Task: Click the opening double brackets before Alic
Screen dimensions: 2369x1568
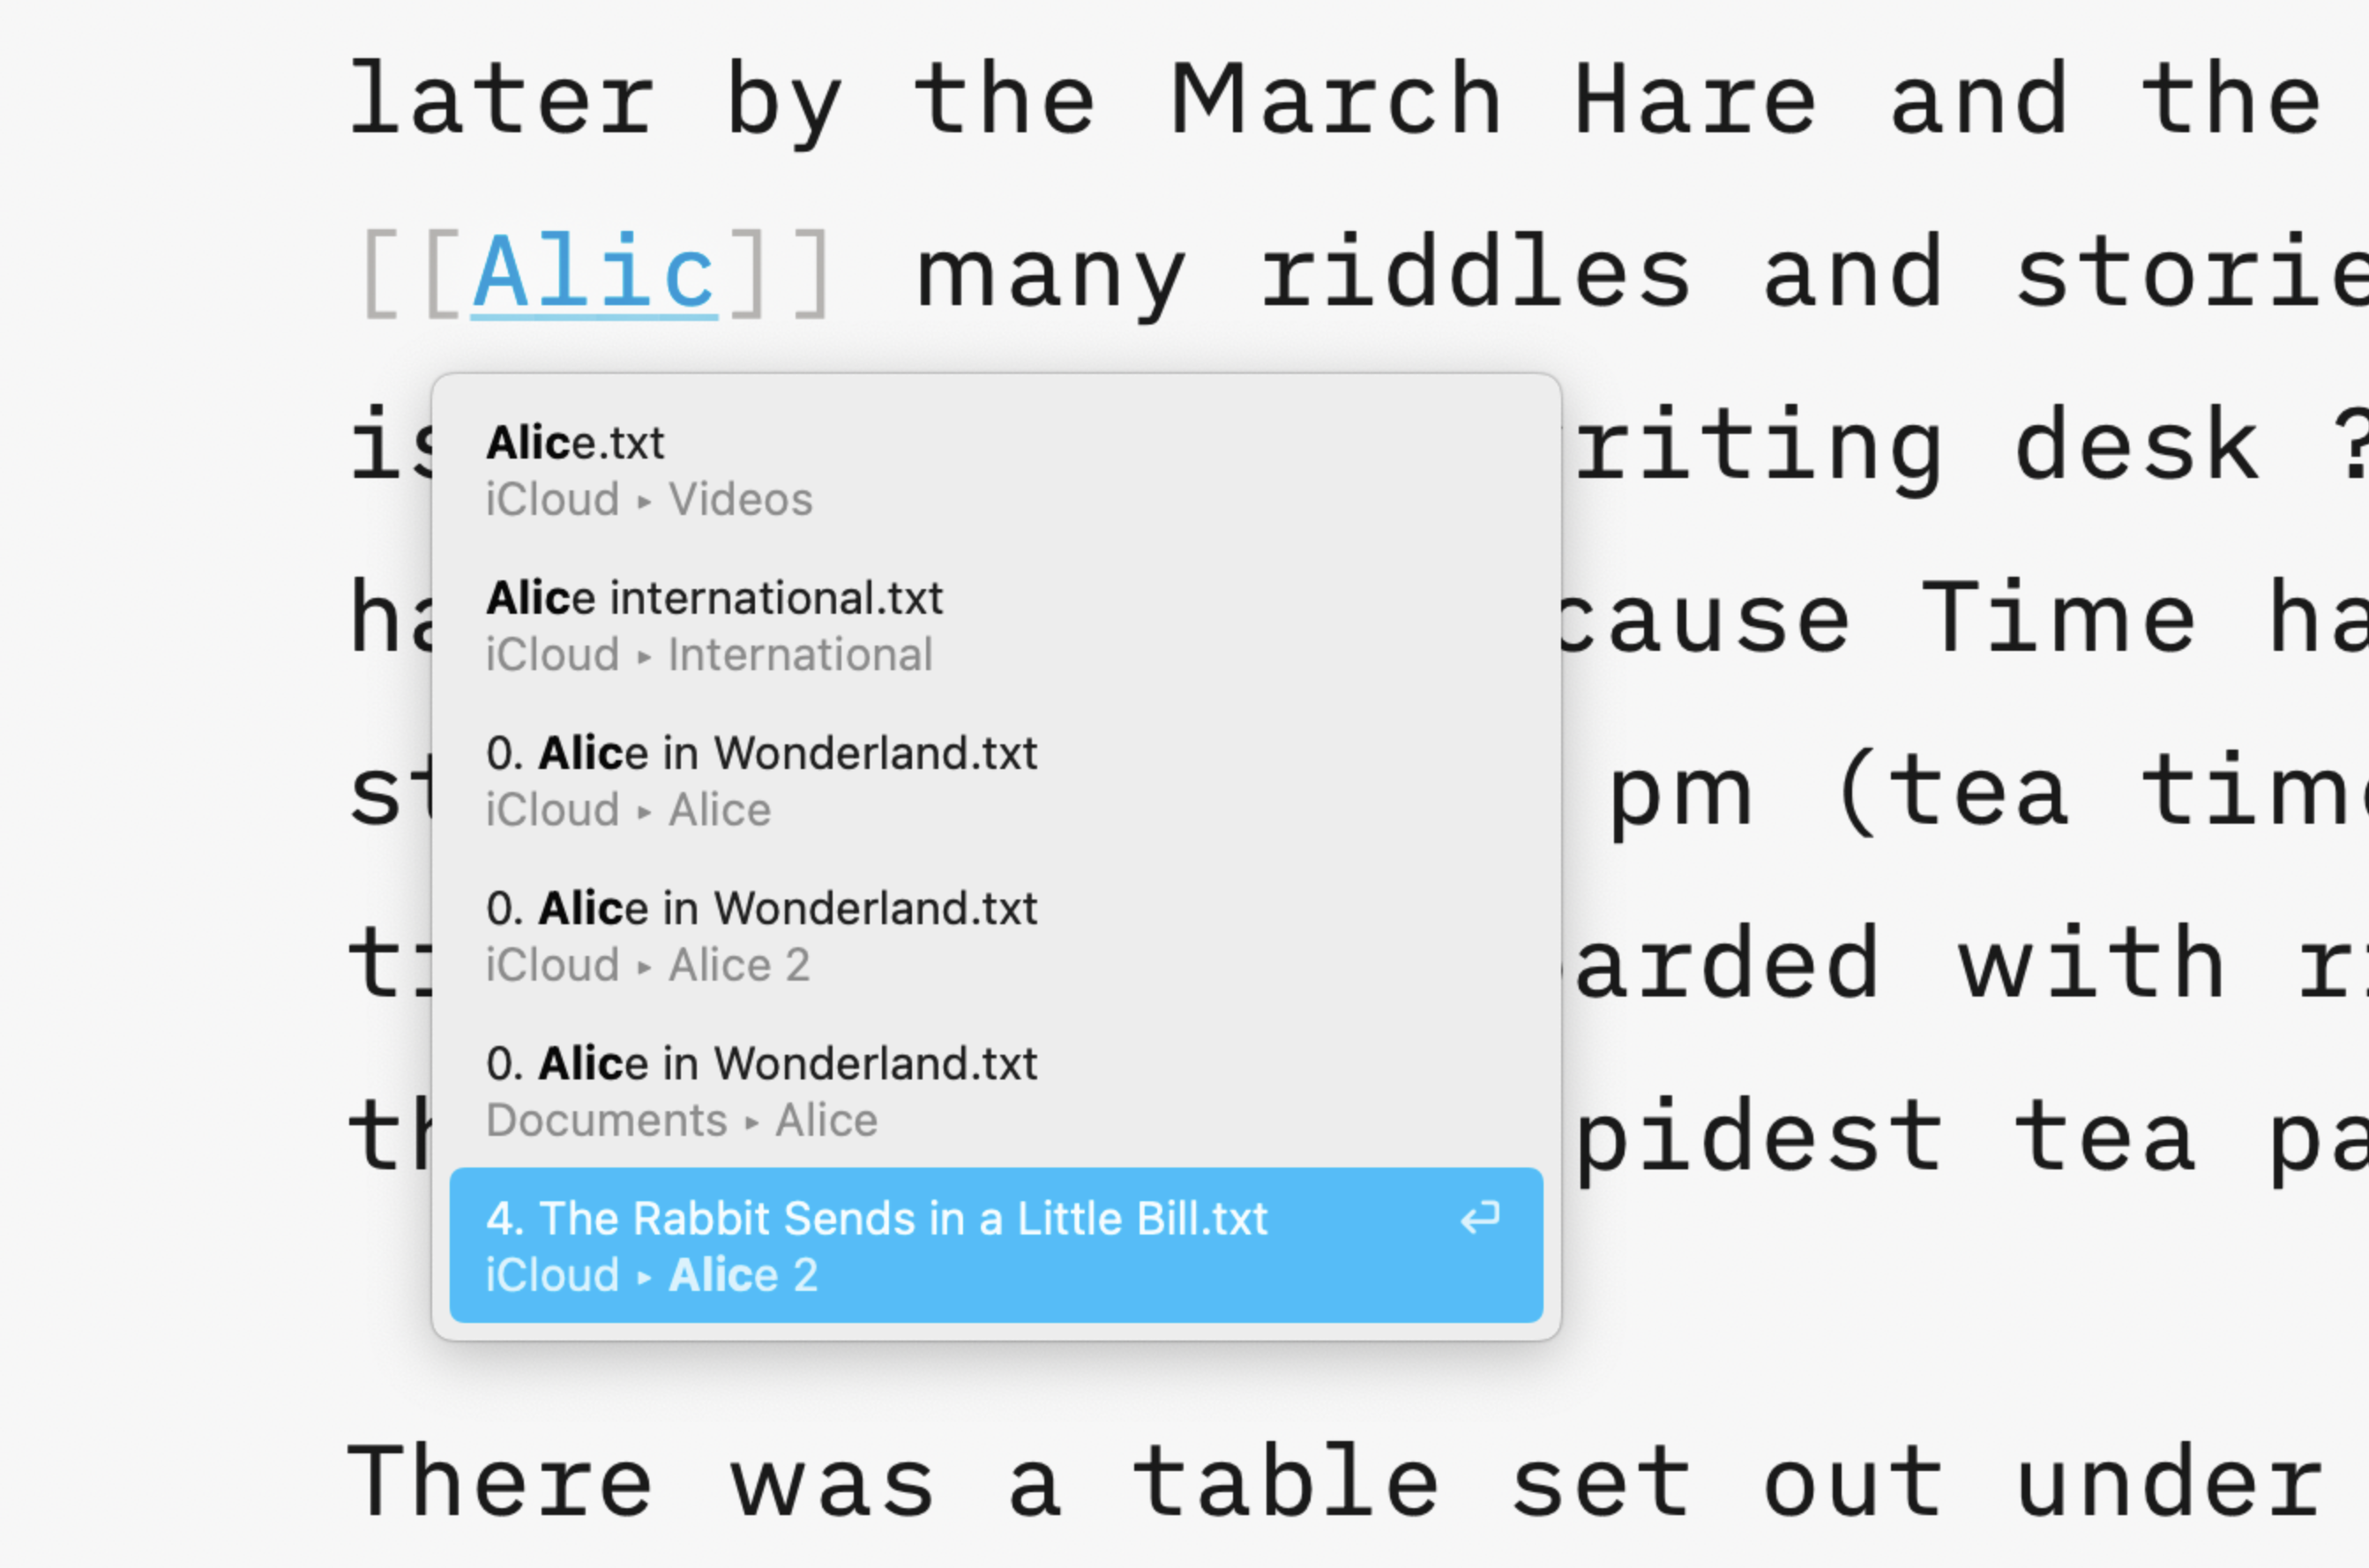Action: pos(412,273)
